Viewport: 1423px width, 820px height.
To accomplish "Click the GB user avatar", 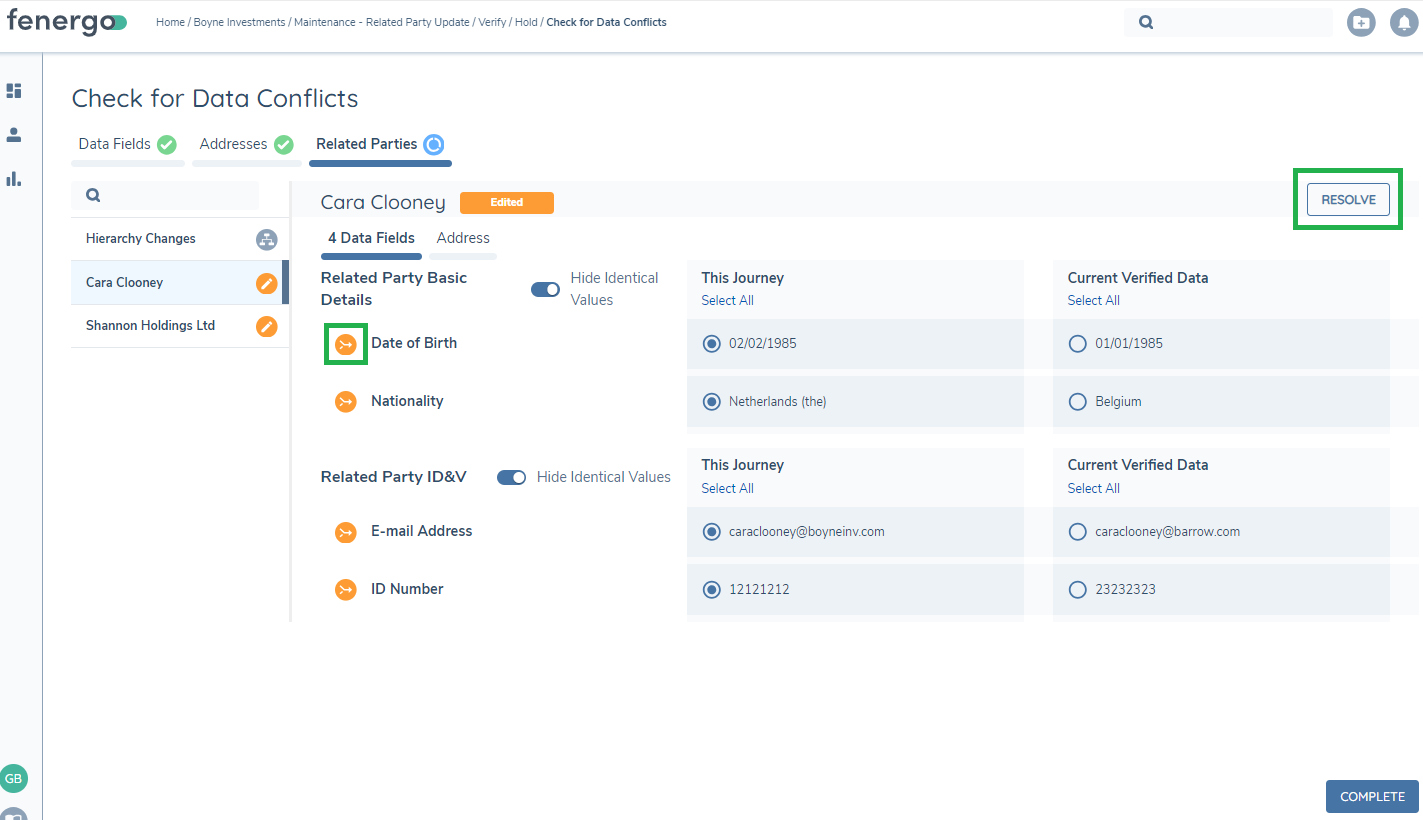I will tap(14, 778).
